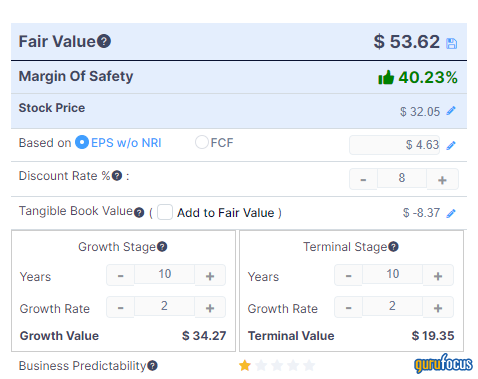Edit Tangible Book Value with pencil icon
Screen dimensions: 478x379
(x=451, y=213)
